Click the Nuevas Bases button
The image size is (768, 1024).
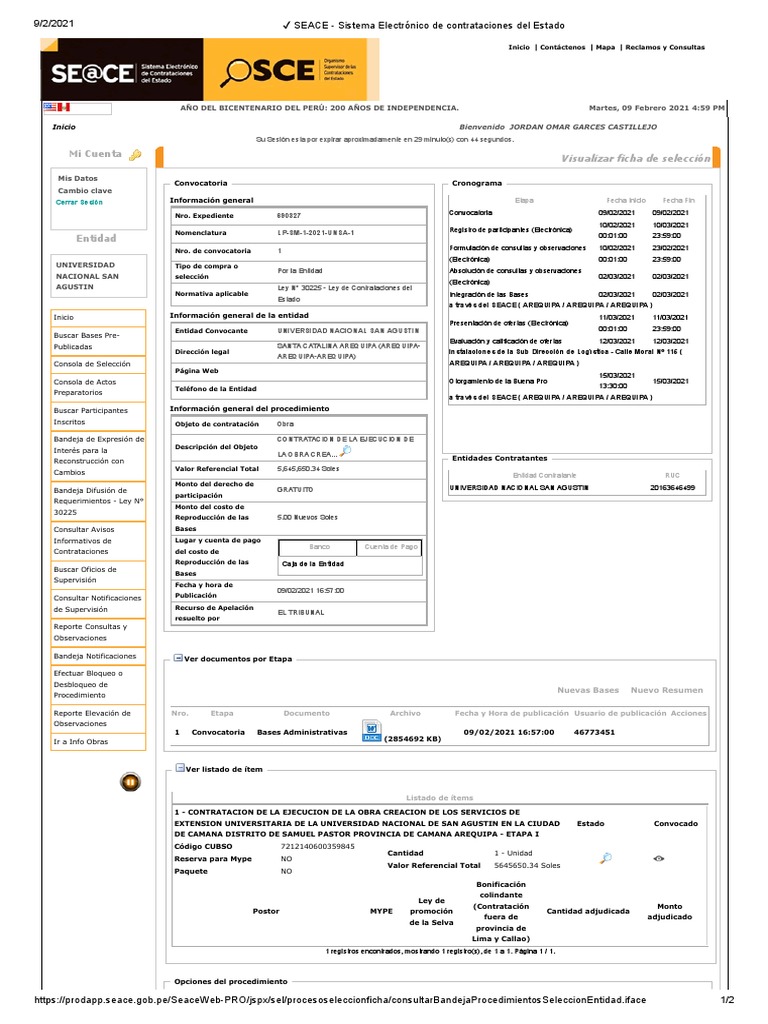[588, 690]
